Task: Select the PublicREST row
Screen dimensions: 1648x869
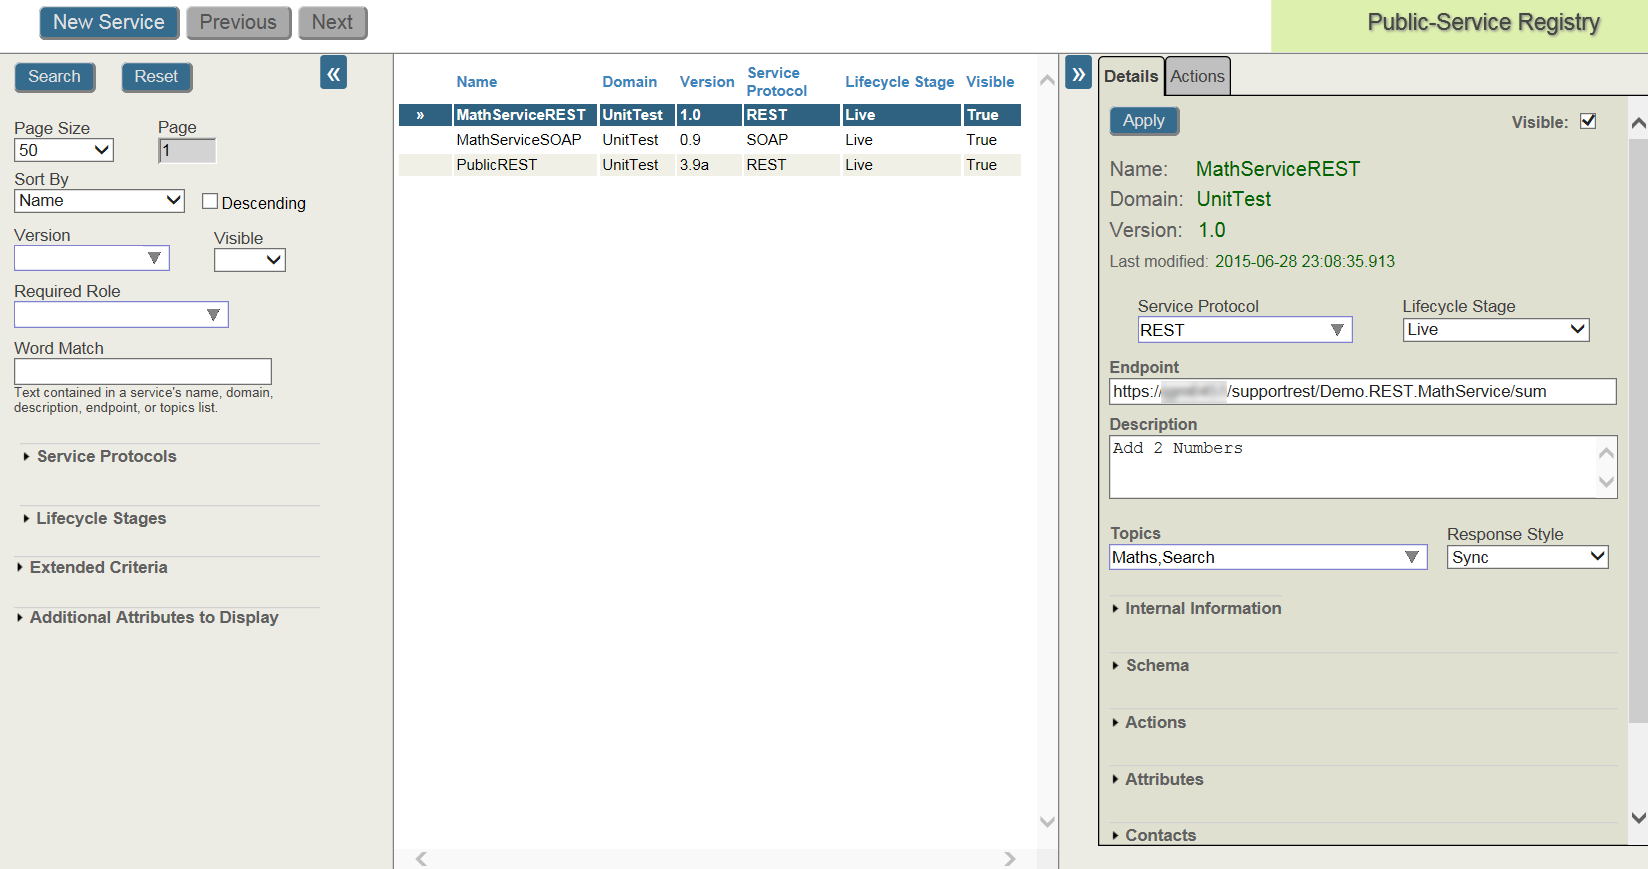Action: 710,165
